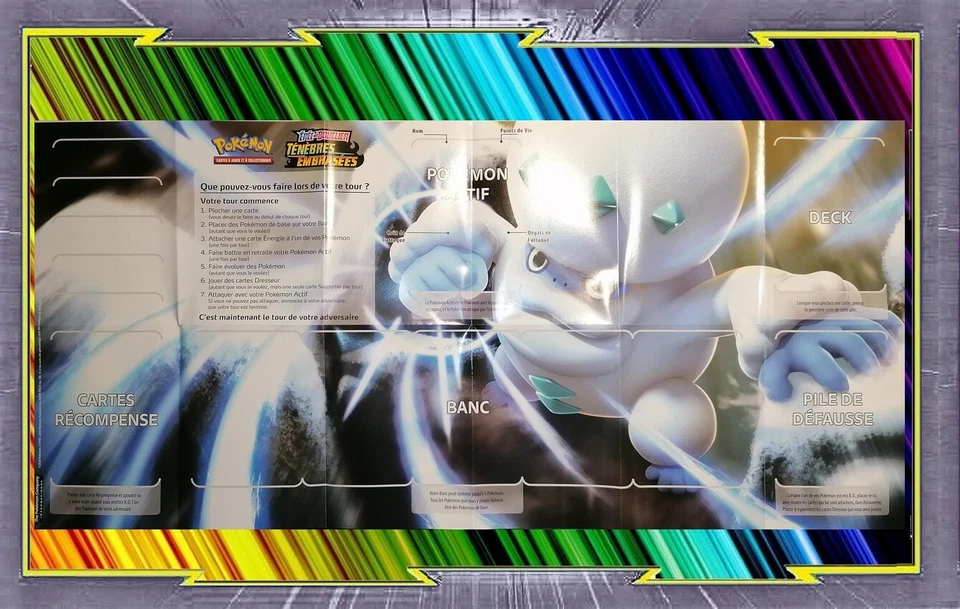The width and height of the screenshot is (960, 609).
Task: Click the Pokémon logo on the playmat
Action: 243,150
